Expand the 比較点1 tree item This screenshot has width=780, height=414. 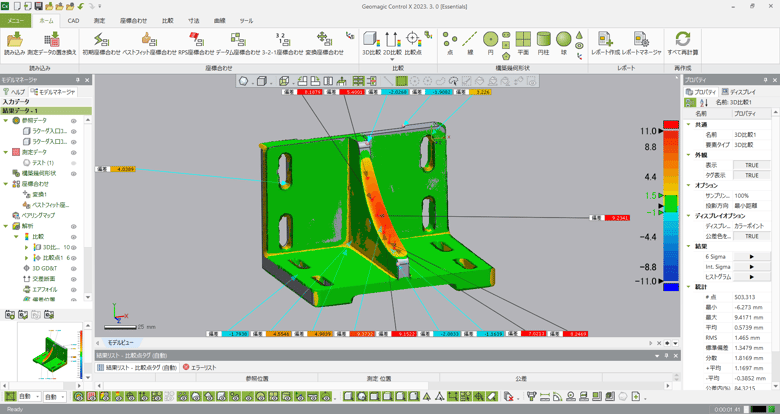(x=26, y=258)
